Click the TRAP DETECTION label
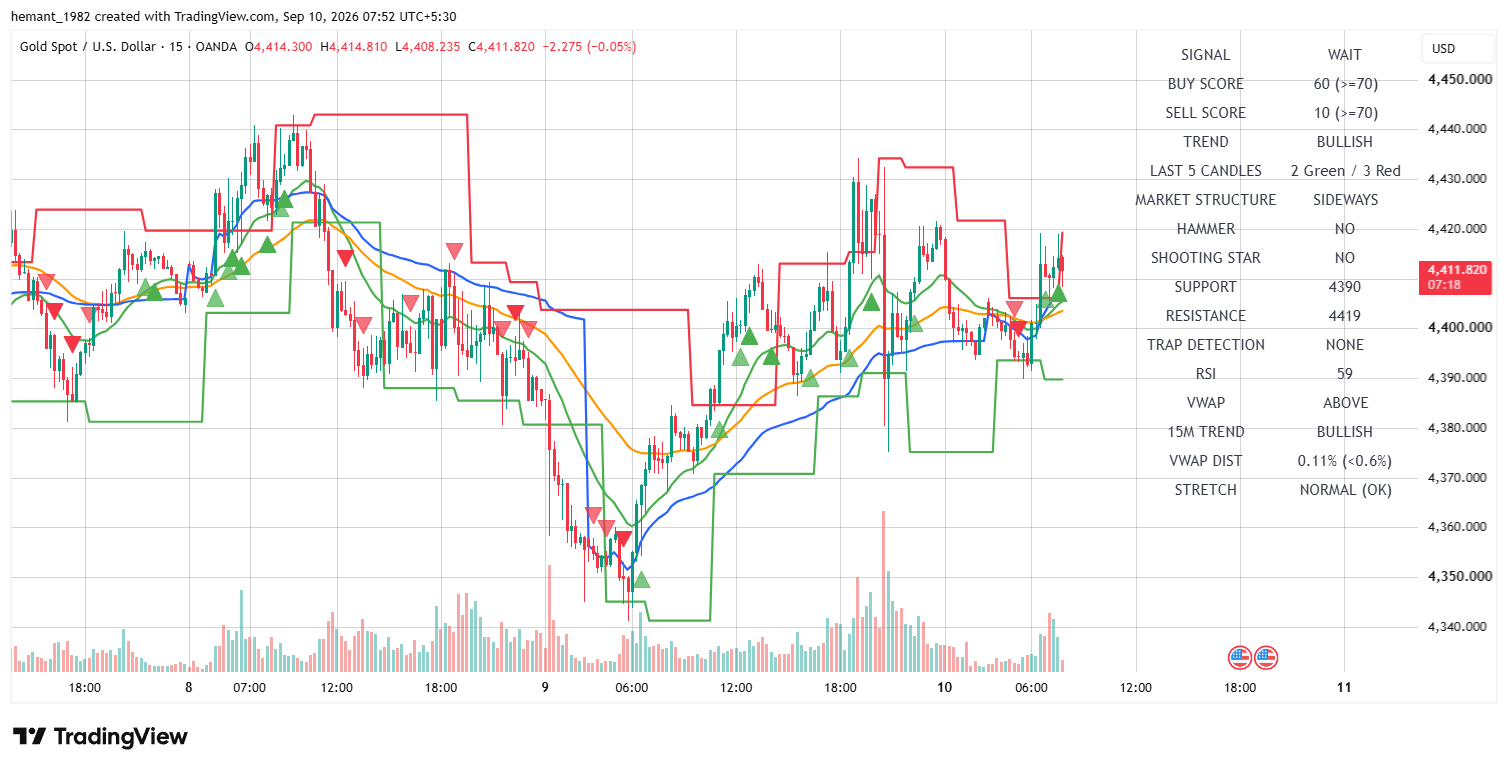The image size is (1508, 769). point(1205,345)
